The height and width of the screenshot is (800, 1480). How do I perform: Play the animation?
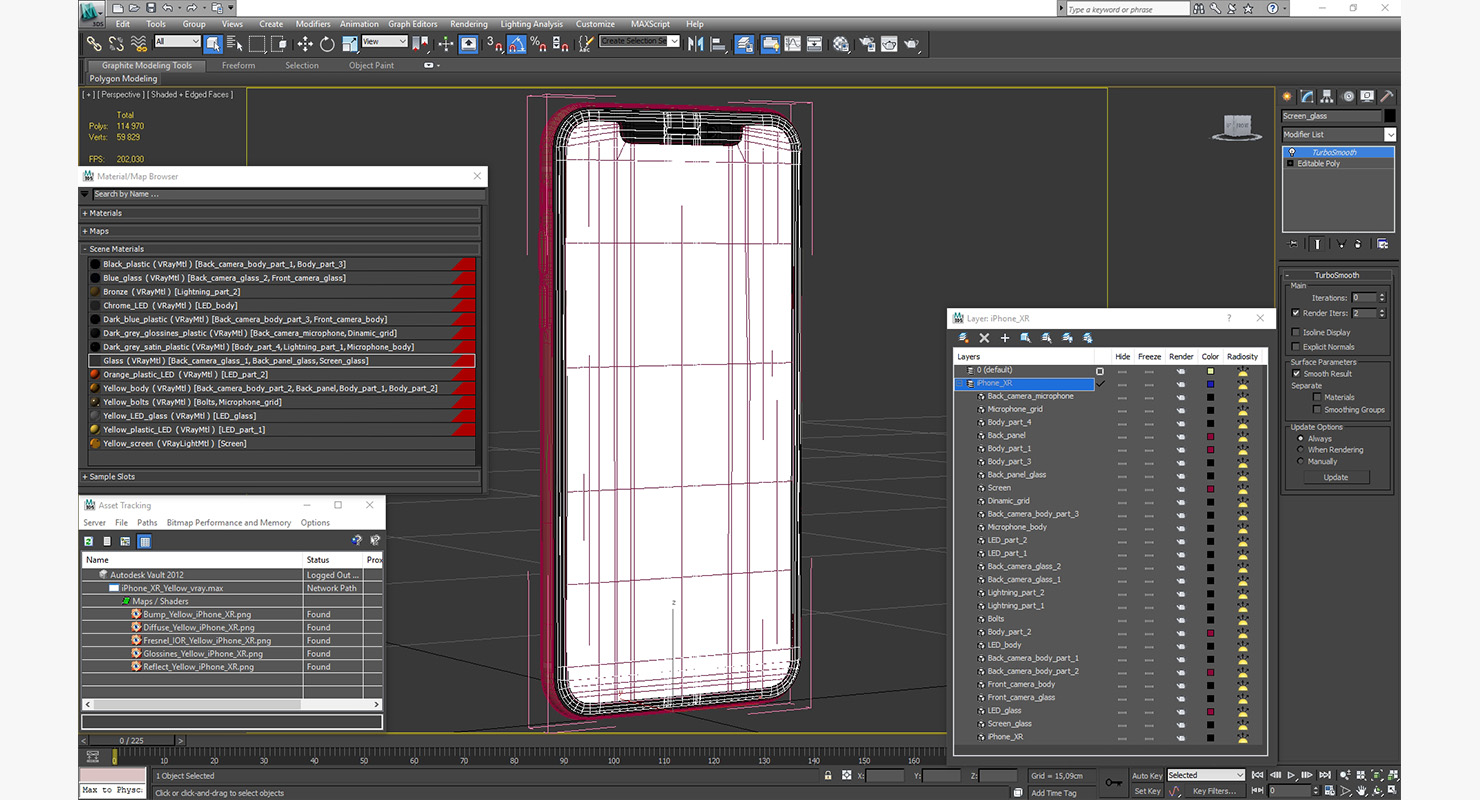click(x=1291, y=775)
